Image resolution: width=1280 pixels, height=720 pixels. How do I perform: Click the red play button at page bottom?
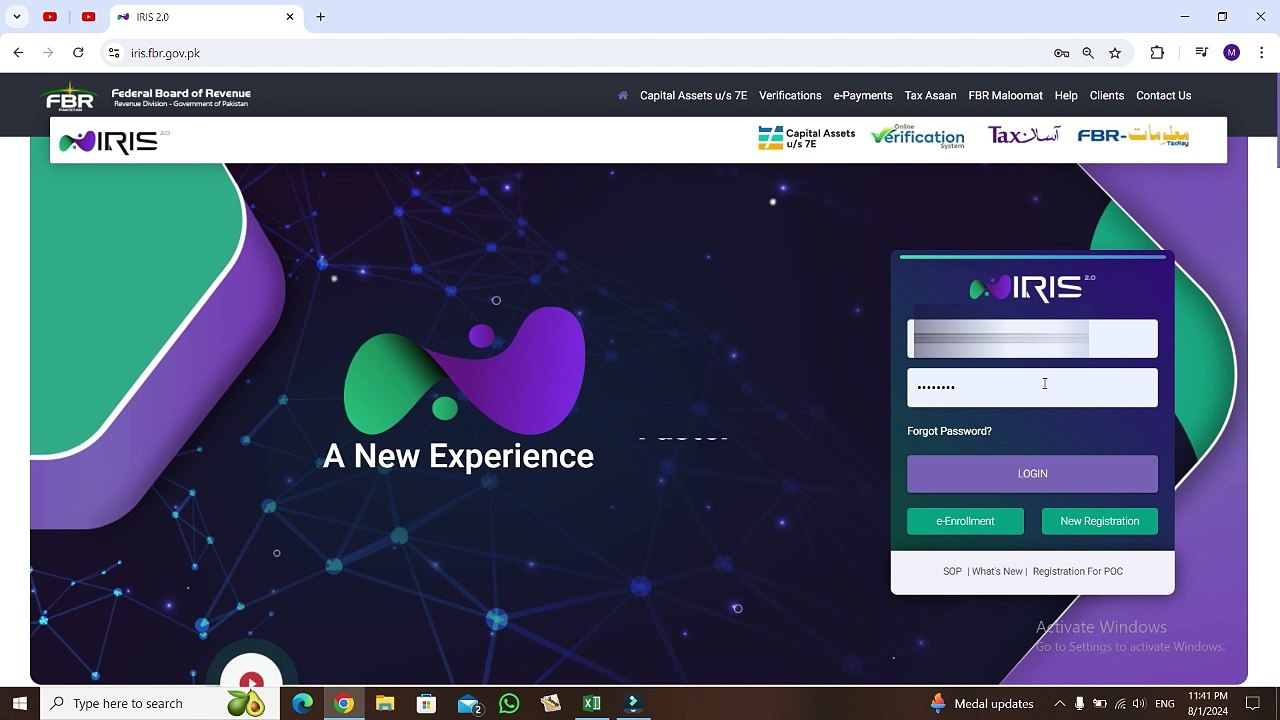(x=251, y=679)
